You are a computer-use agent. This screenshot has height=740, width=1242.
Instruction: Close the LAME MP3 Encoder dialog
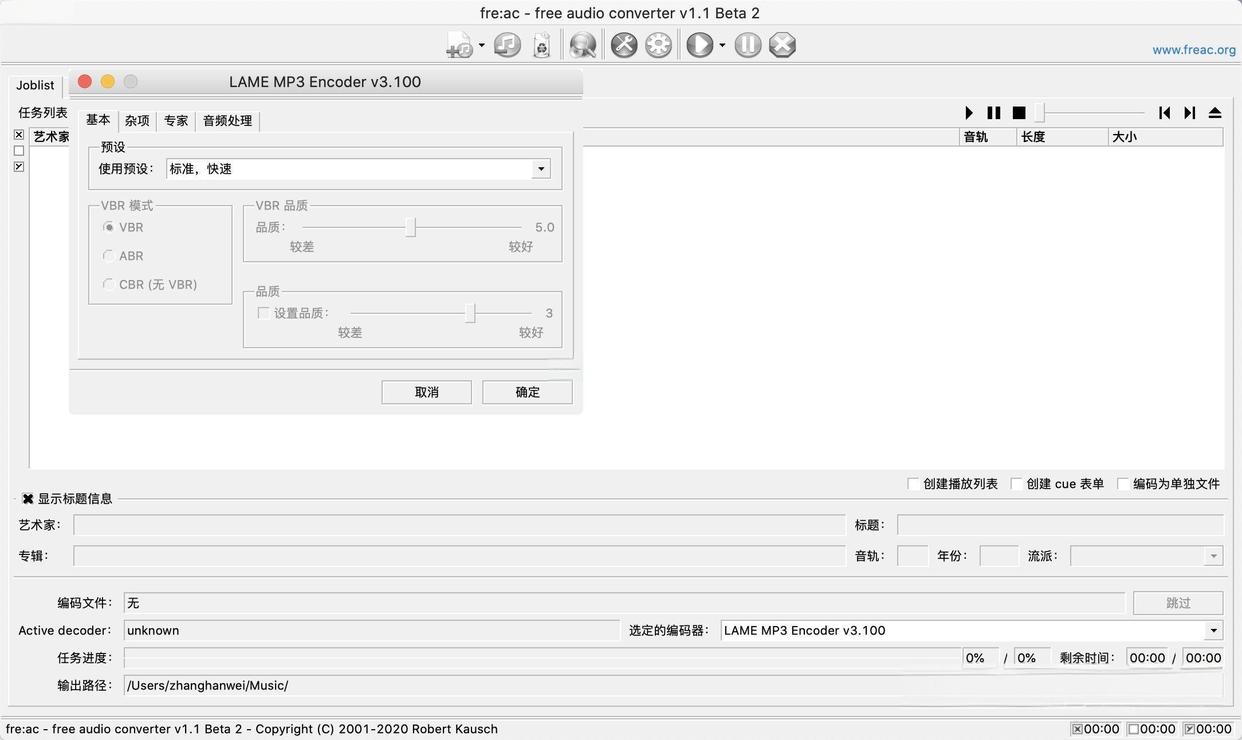(x=85, y=82)
